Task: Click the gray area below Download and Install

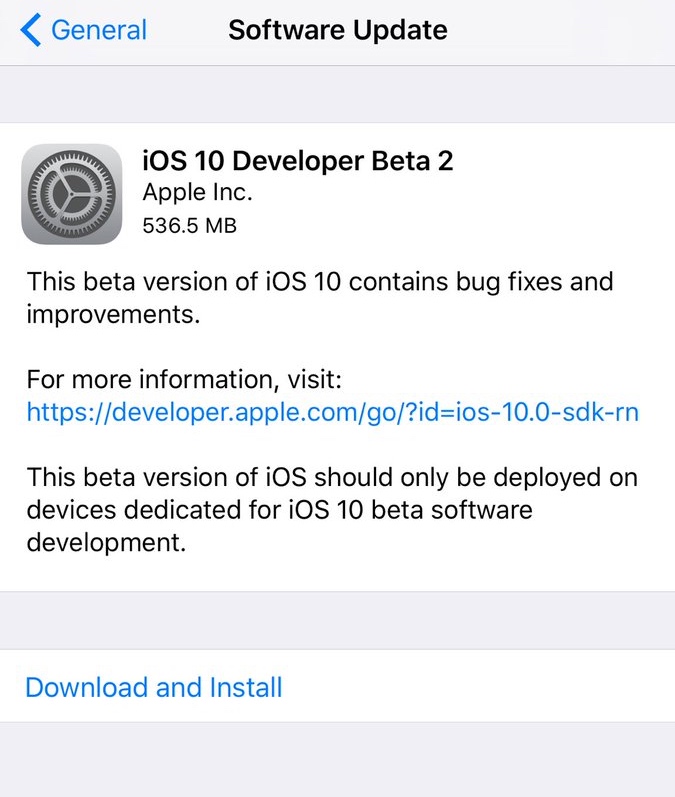Action: [x=338, y=760]
